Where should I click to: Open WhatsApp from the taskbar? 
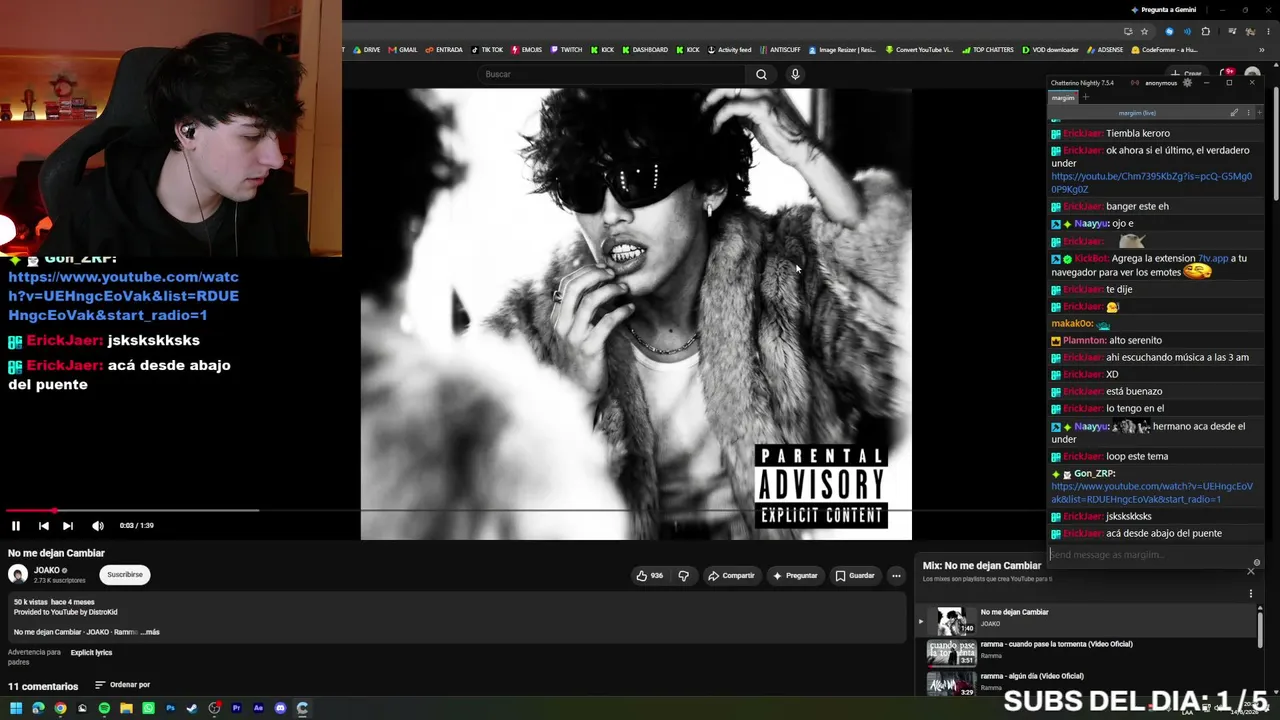click(x=148, y=709)
